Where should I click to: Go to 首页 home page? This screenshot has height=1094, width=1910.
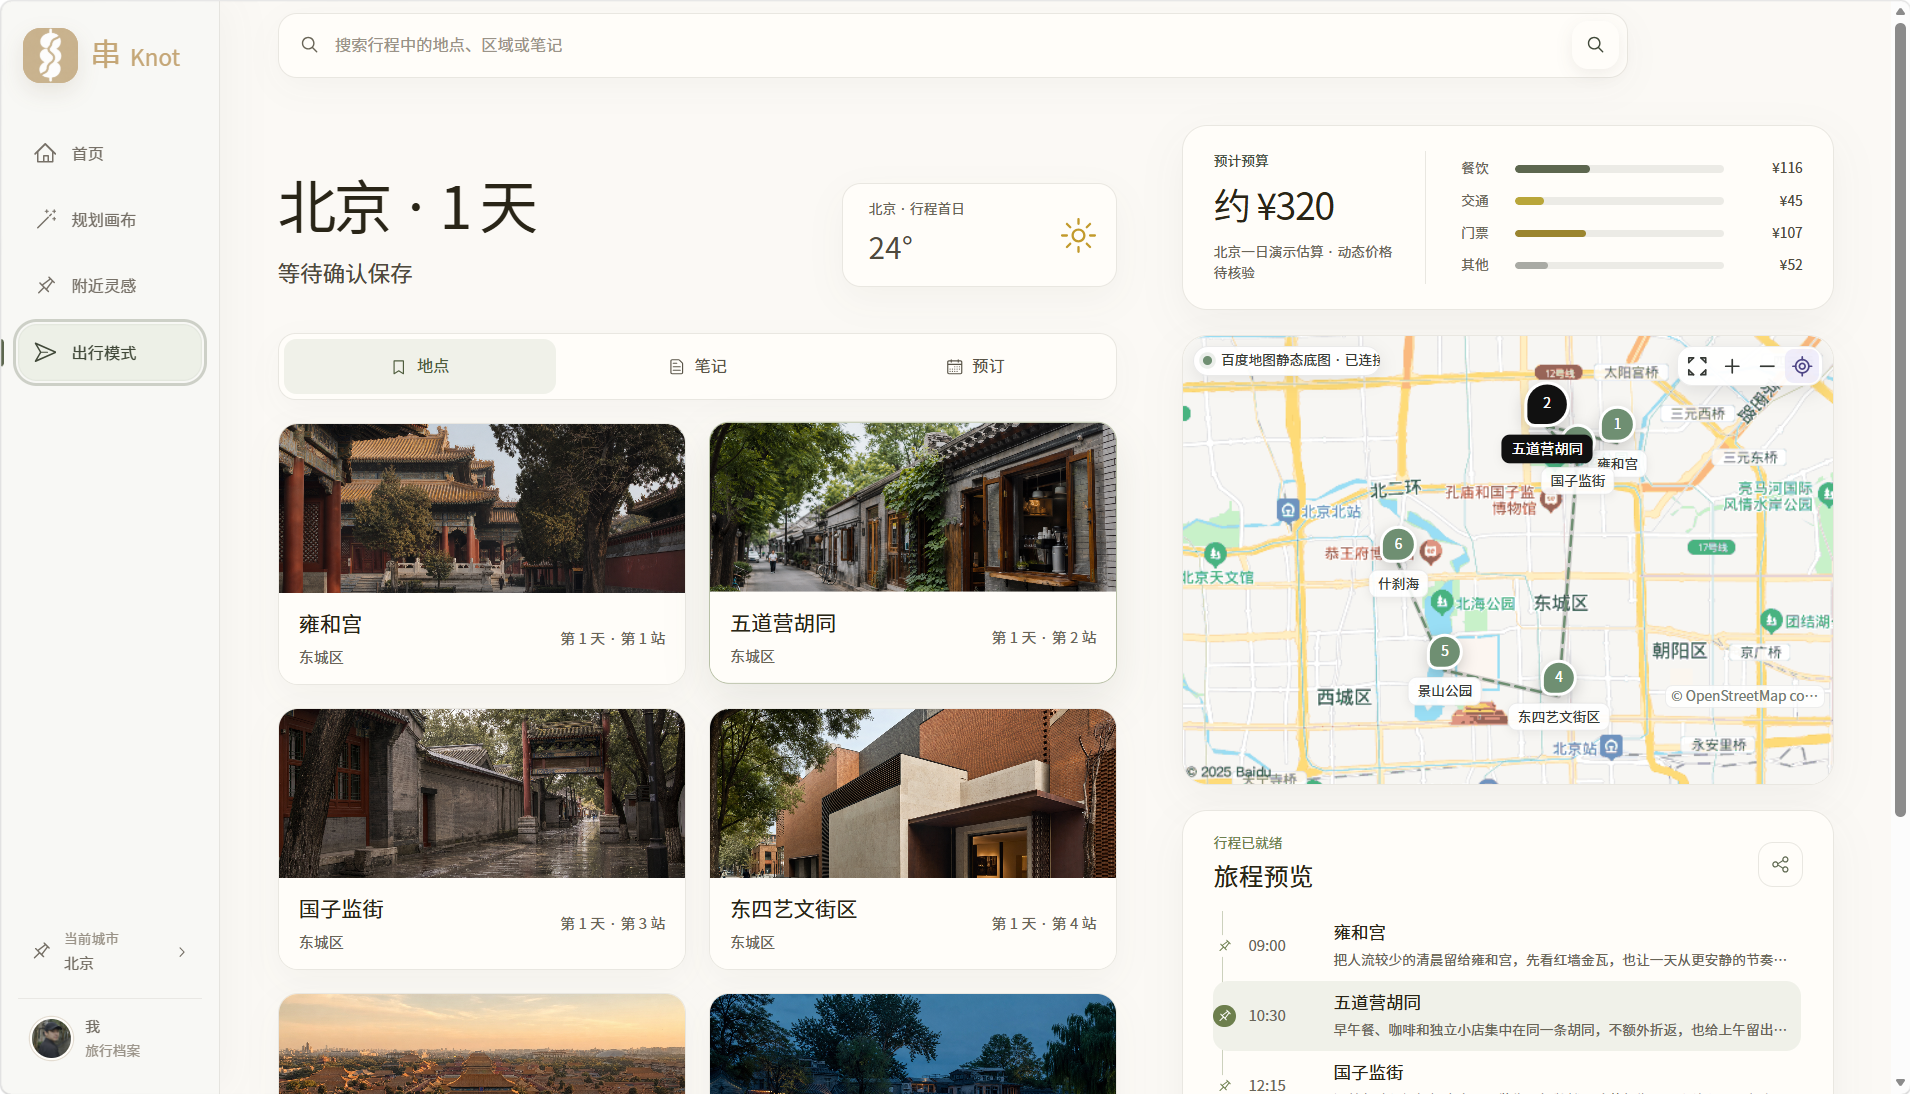(x=110, y=154)
